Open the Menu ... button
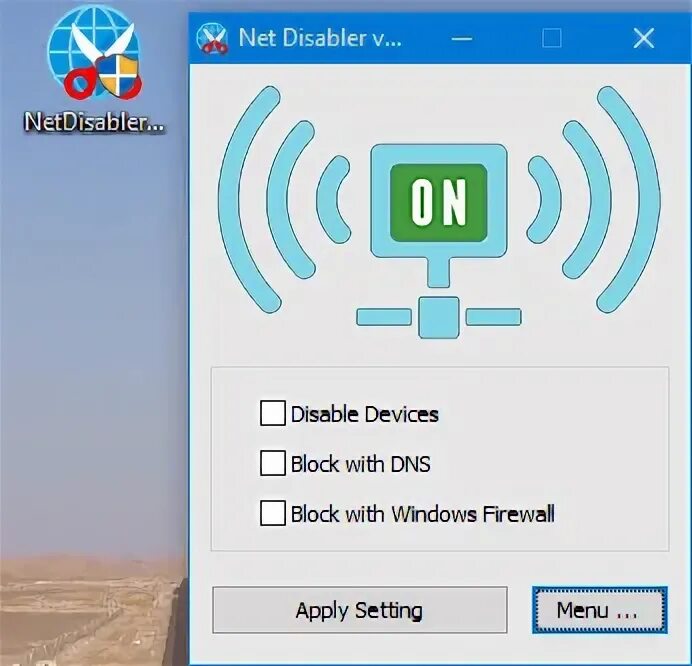 [x=600, y=610]
